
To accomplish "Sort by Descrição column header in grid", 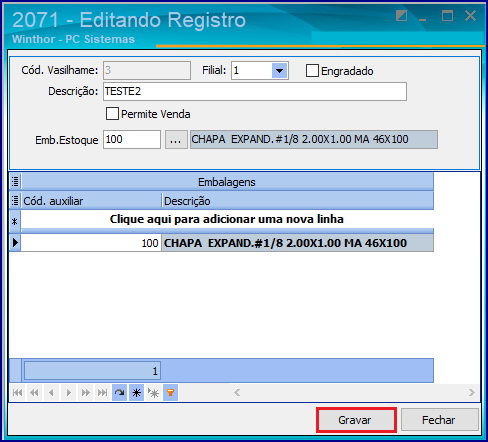I will coord(298,201).
